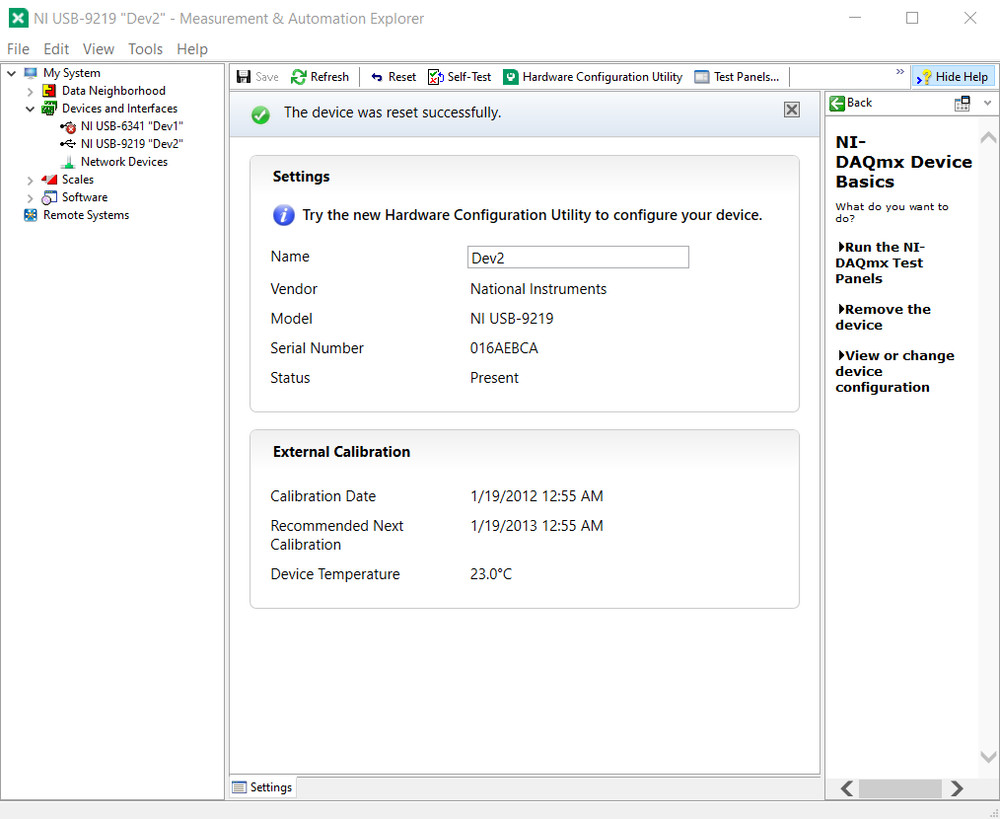The height and width of the screenshot is (819, 1000).
Task: Open the File menu
Action: pos(18,49)
